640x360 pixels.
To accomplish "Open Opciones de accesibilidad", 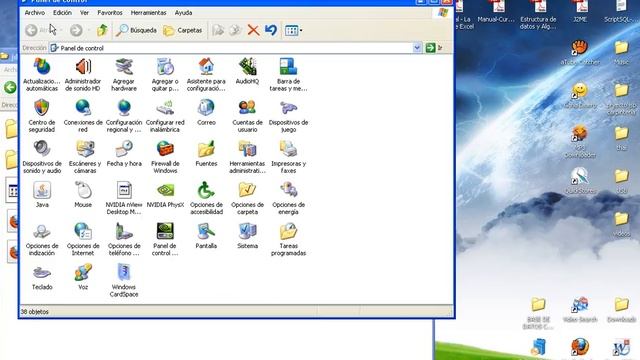I will coord(206,198).
